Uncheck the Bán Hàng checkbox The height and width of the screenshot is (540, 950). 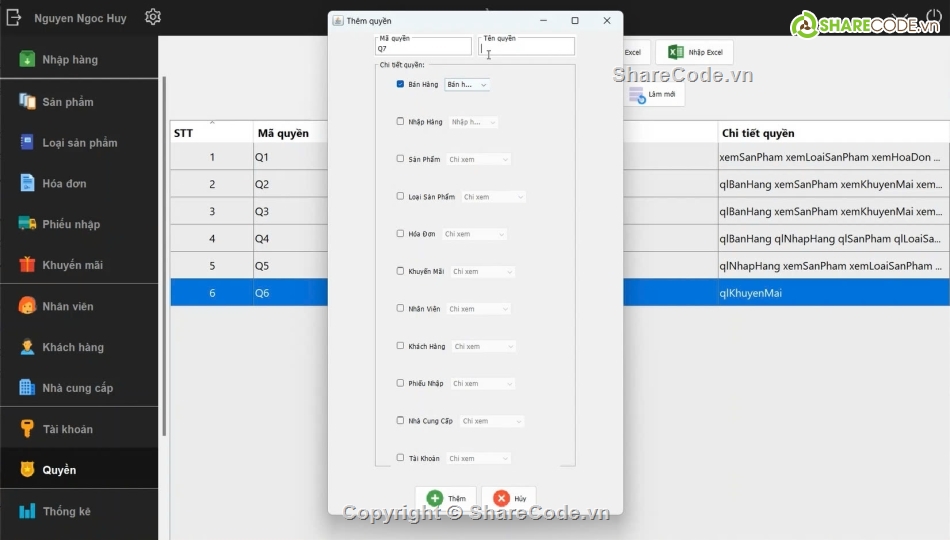tap(400, 84)
